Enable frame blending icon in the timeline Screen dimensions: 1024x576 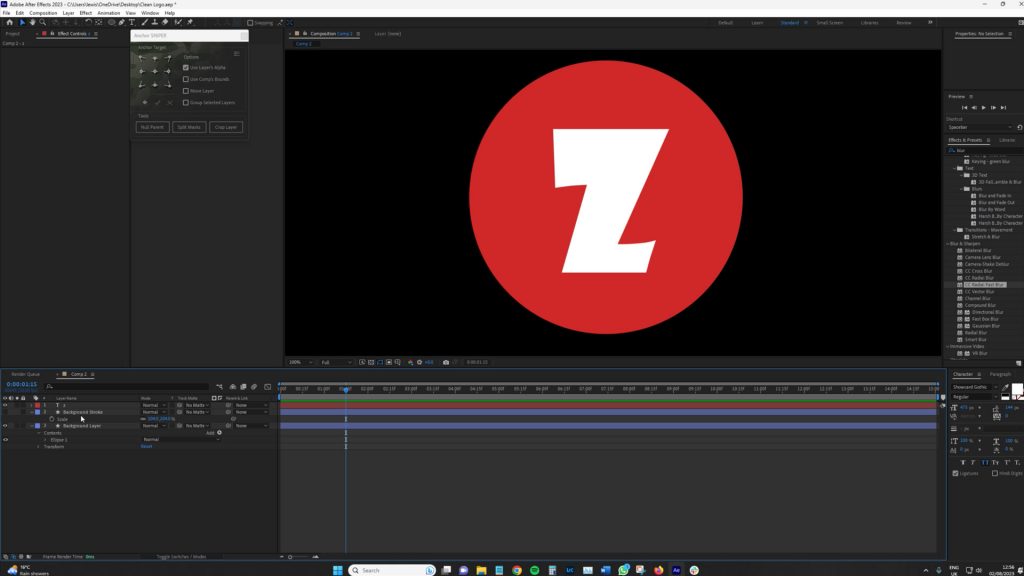pos(243,387)
